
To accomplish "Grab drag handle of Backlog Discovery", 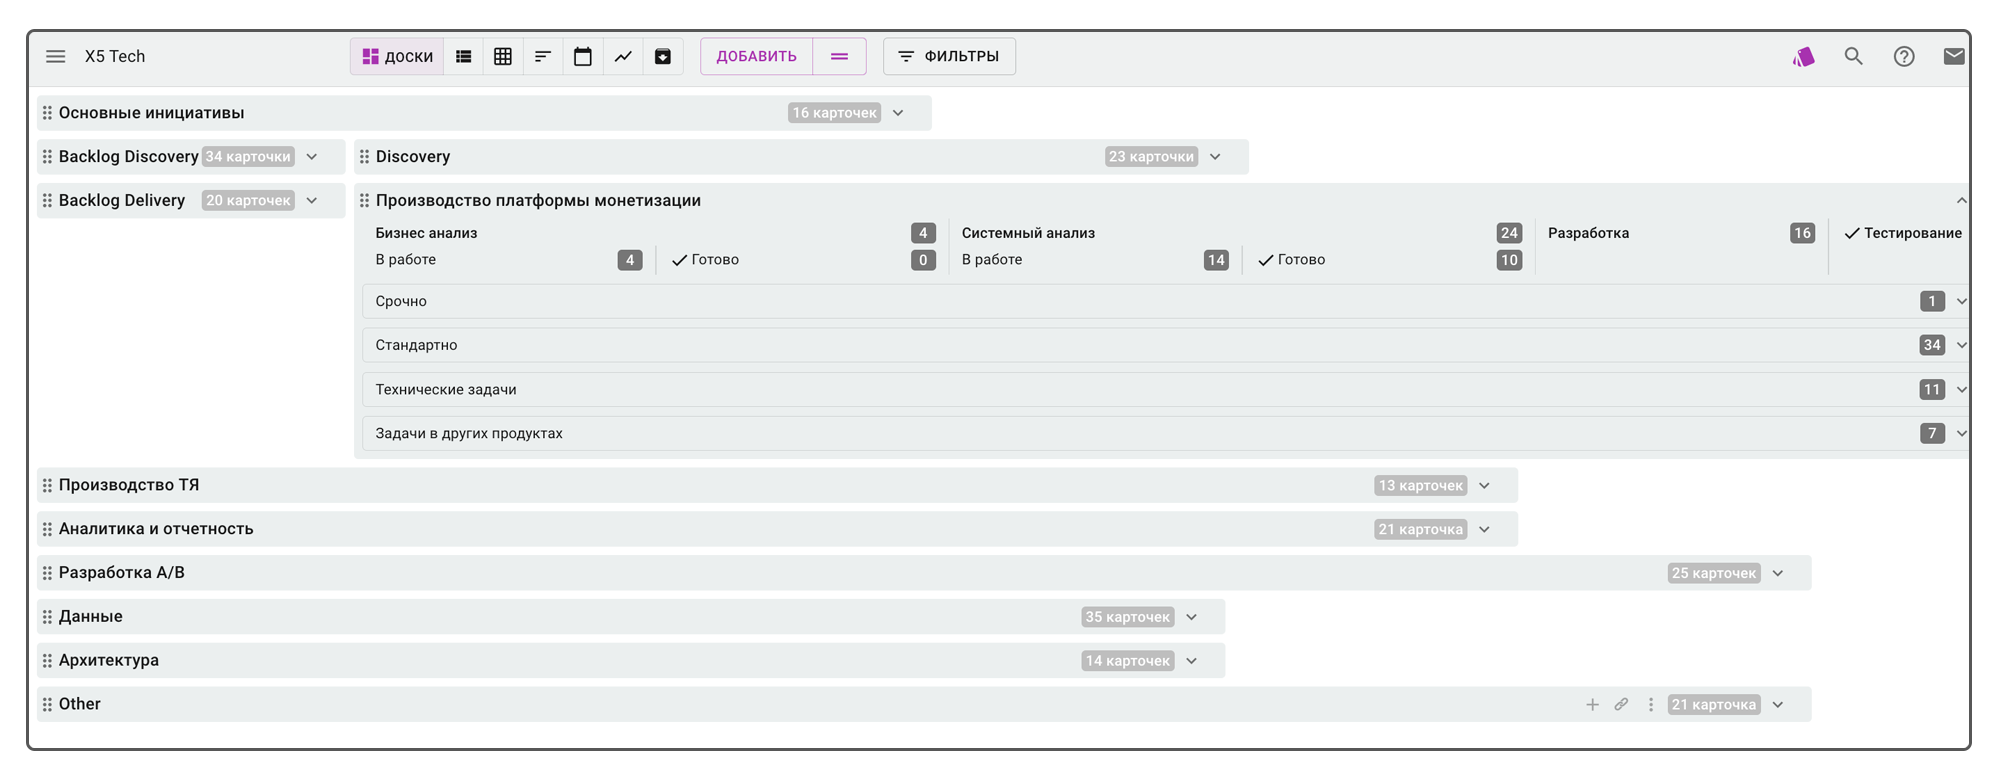I will pos(47,157).
